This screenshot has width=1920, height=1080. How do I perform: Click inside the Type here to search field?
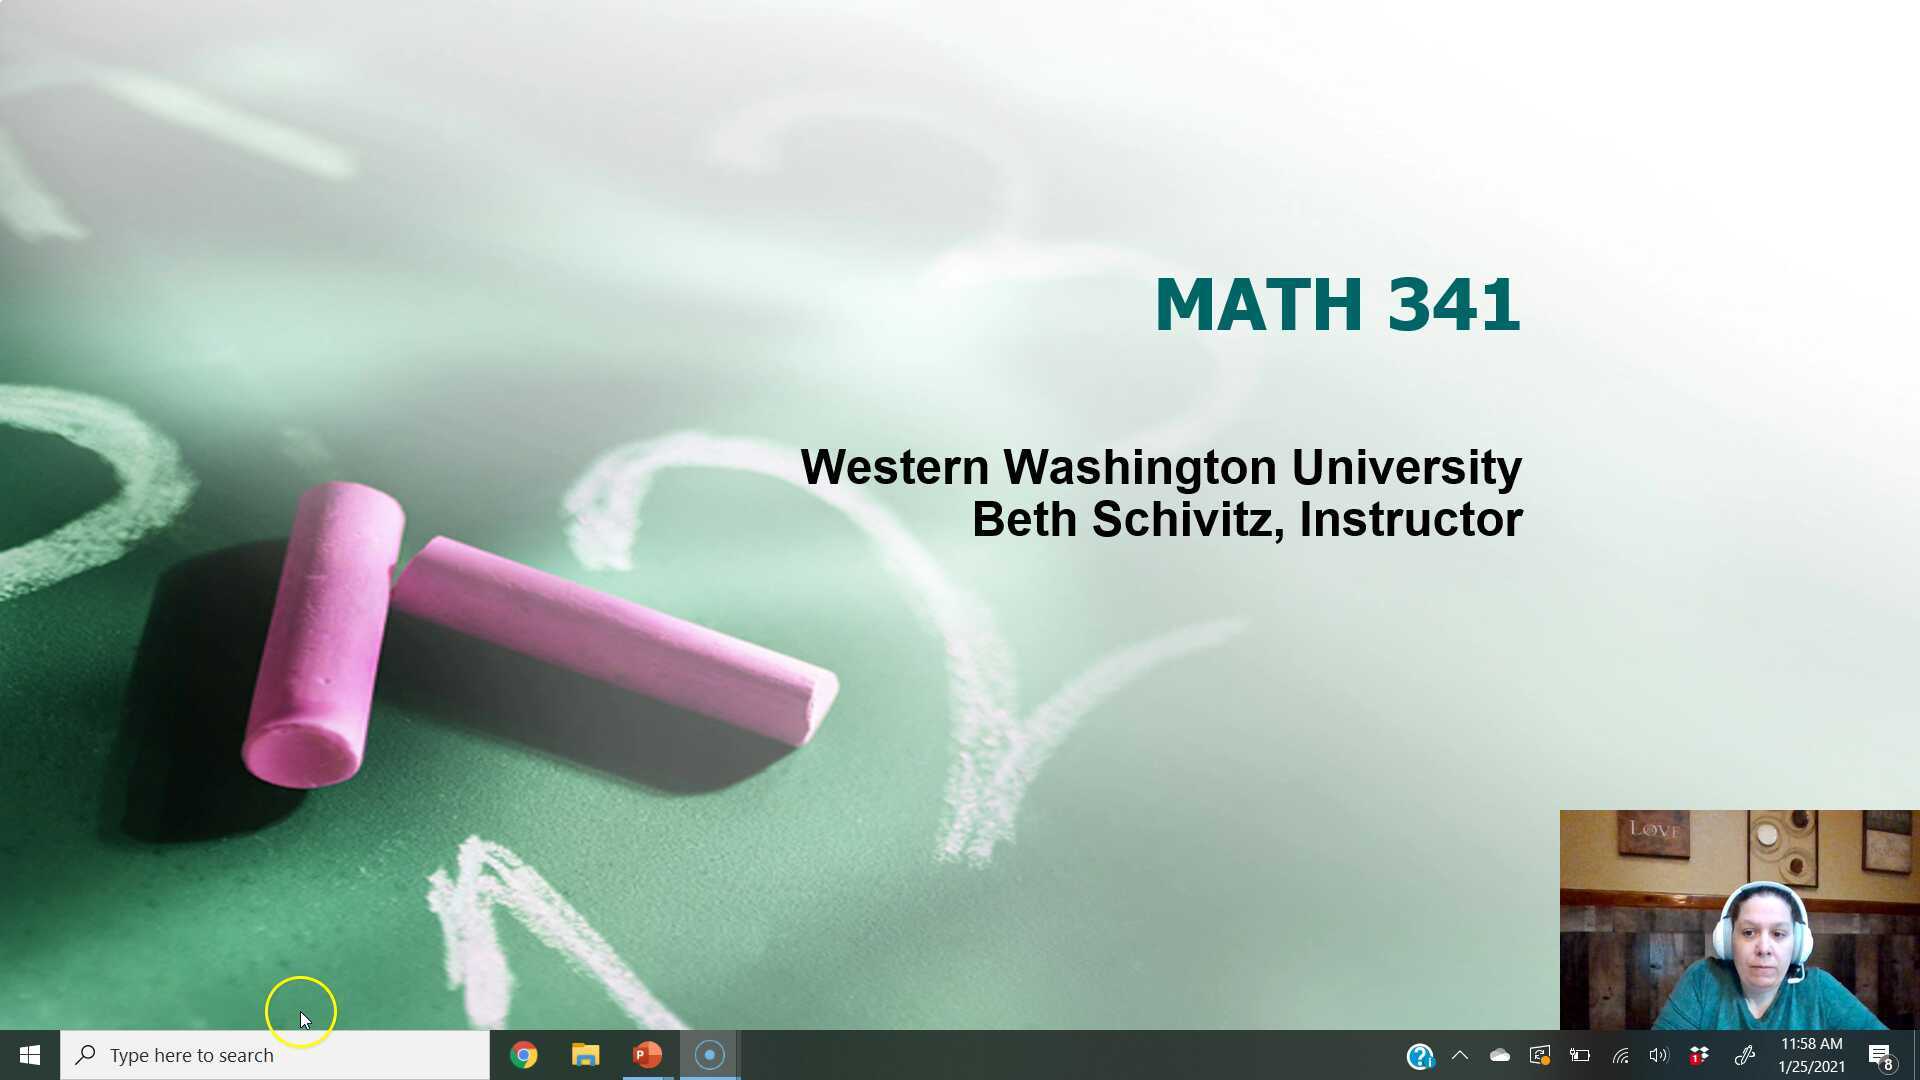point(250,1055)
